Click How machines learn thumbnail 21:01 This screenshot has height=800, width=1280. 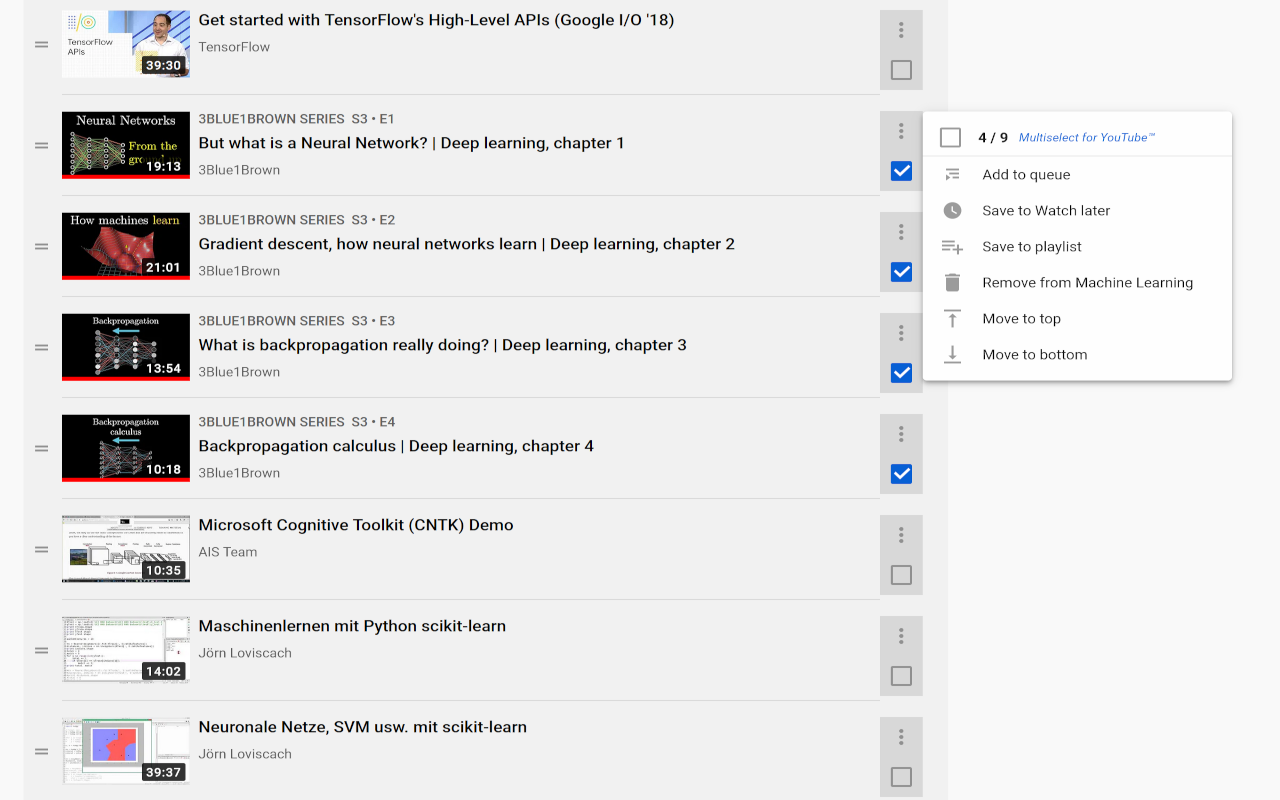[x=126, y=246]
